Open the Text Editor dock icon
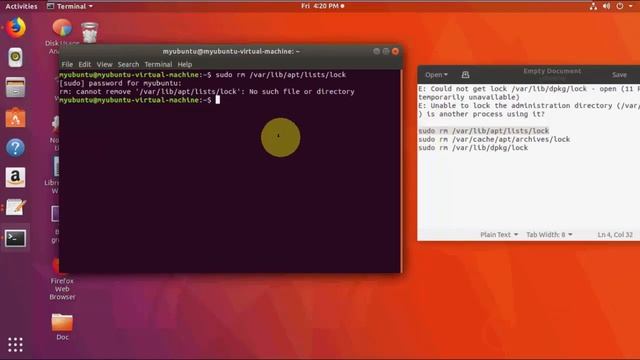Screen dimensions: 640x360 pos(16,207)
